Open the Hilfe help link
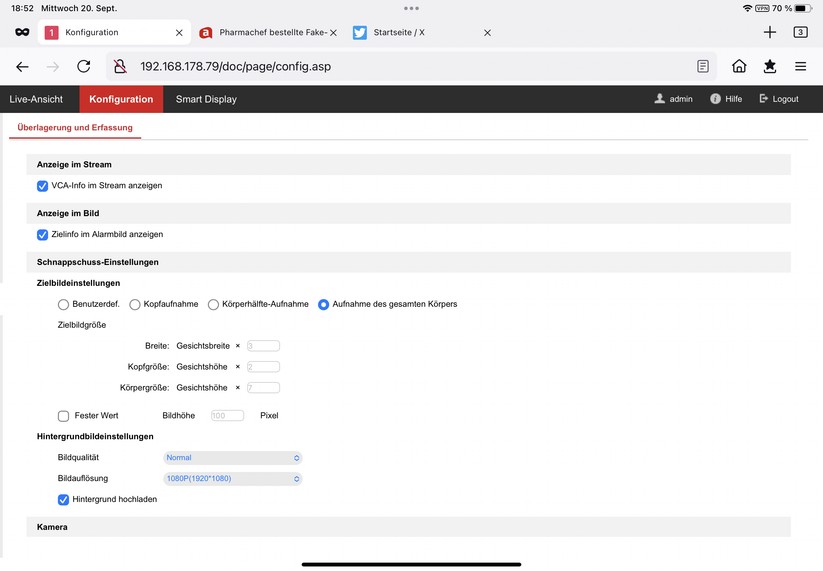Screen dimensions: 823x571 [726, 99]
